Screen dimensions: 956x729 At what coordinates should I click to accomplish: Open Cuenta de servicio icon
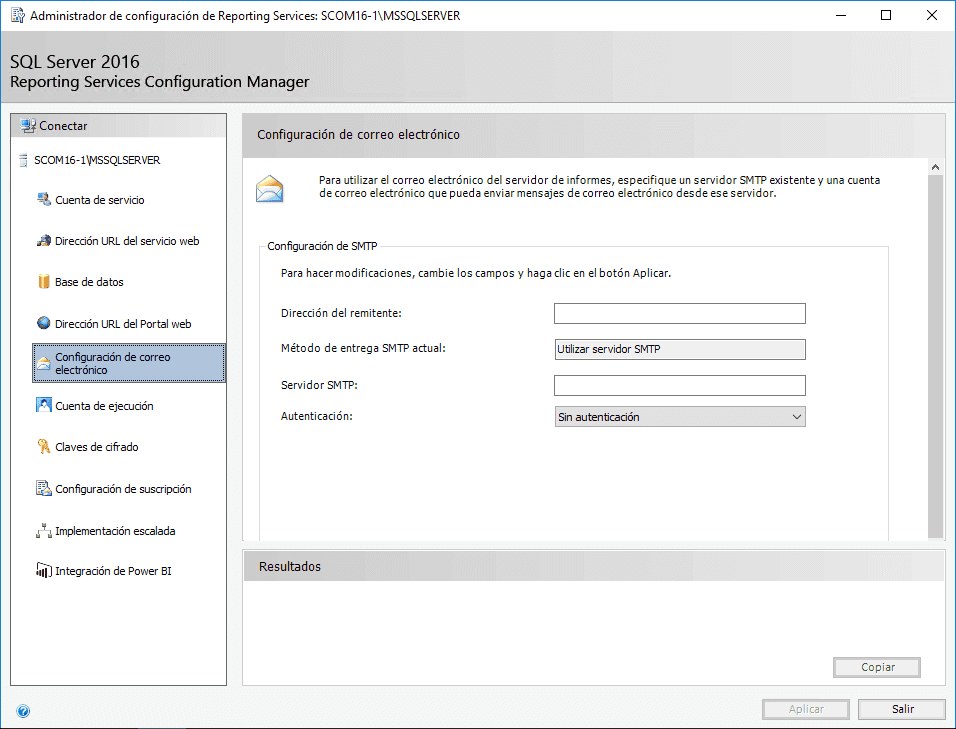click(44, 199)
